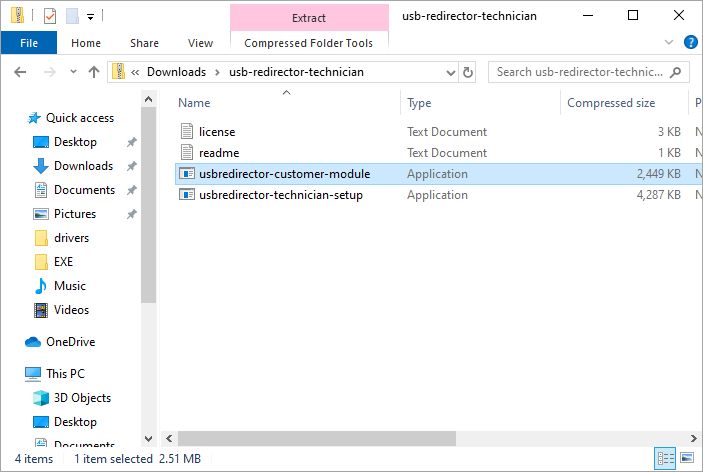This screenshot has height=472, width=703.
Task: Click the usbredirector-customer-module application icon
Action: (187, 173)
